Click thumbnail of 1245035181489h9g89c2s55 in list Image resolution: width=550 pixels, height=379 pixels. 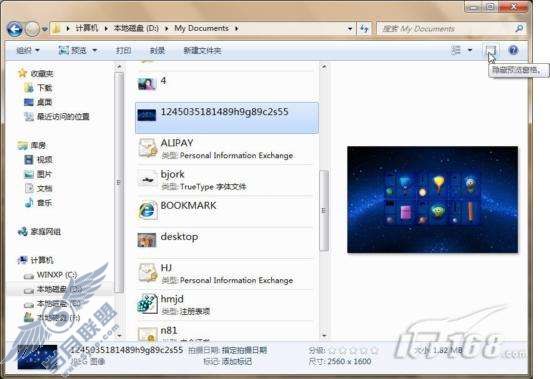point(147,115)
